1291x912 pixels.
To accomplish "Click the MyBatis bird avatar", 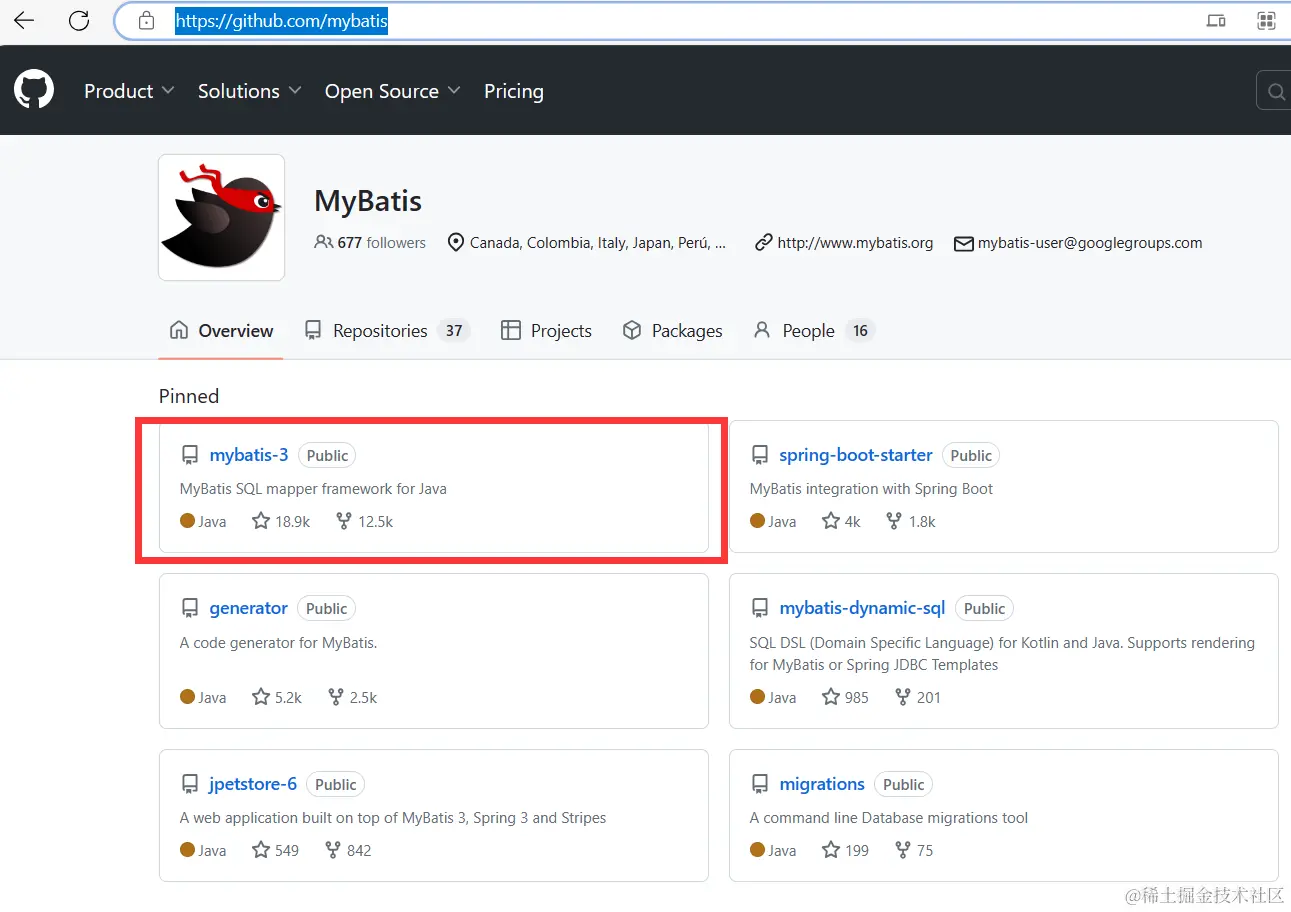I will point(221,217).
